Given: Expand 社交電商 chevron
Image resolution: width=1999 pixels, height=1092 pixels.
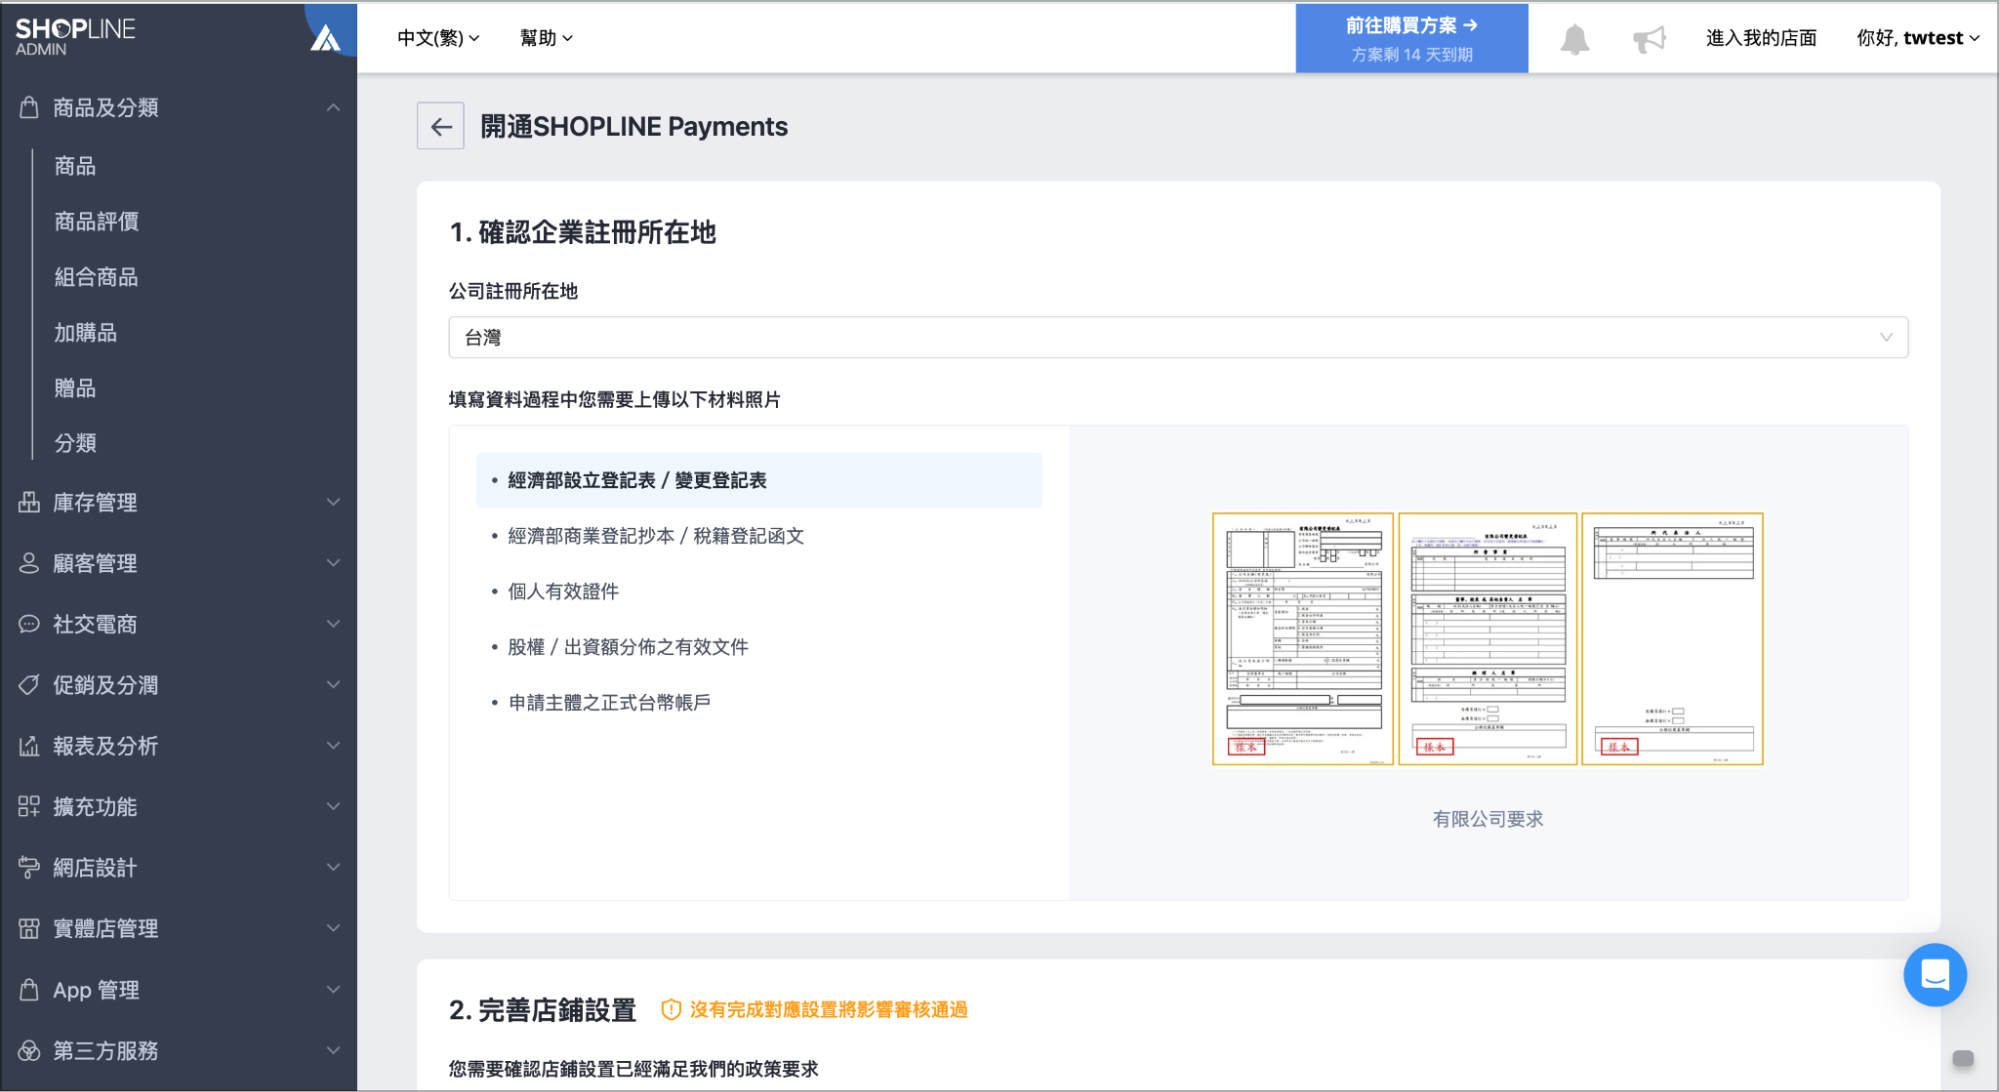Looking at the screenshot, I should click(x=333, y=624).
